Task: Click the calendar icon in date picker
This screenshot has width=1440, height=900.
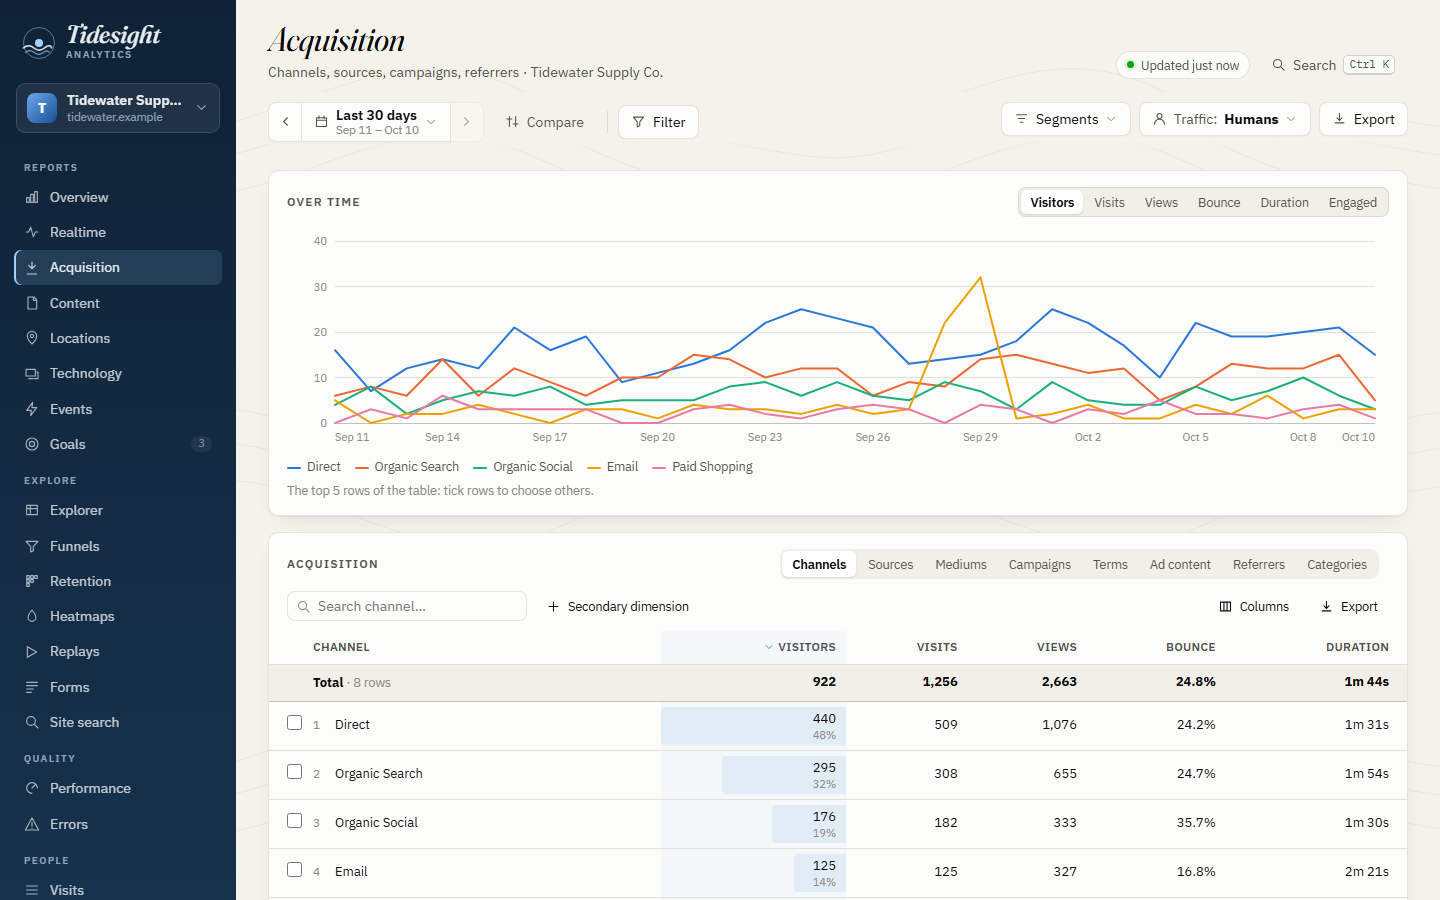Action: tap(321, 122)
